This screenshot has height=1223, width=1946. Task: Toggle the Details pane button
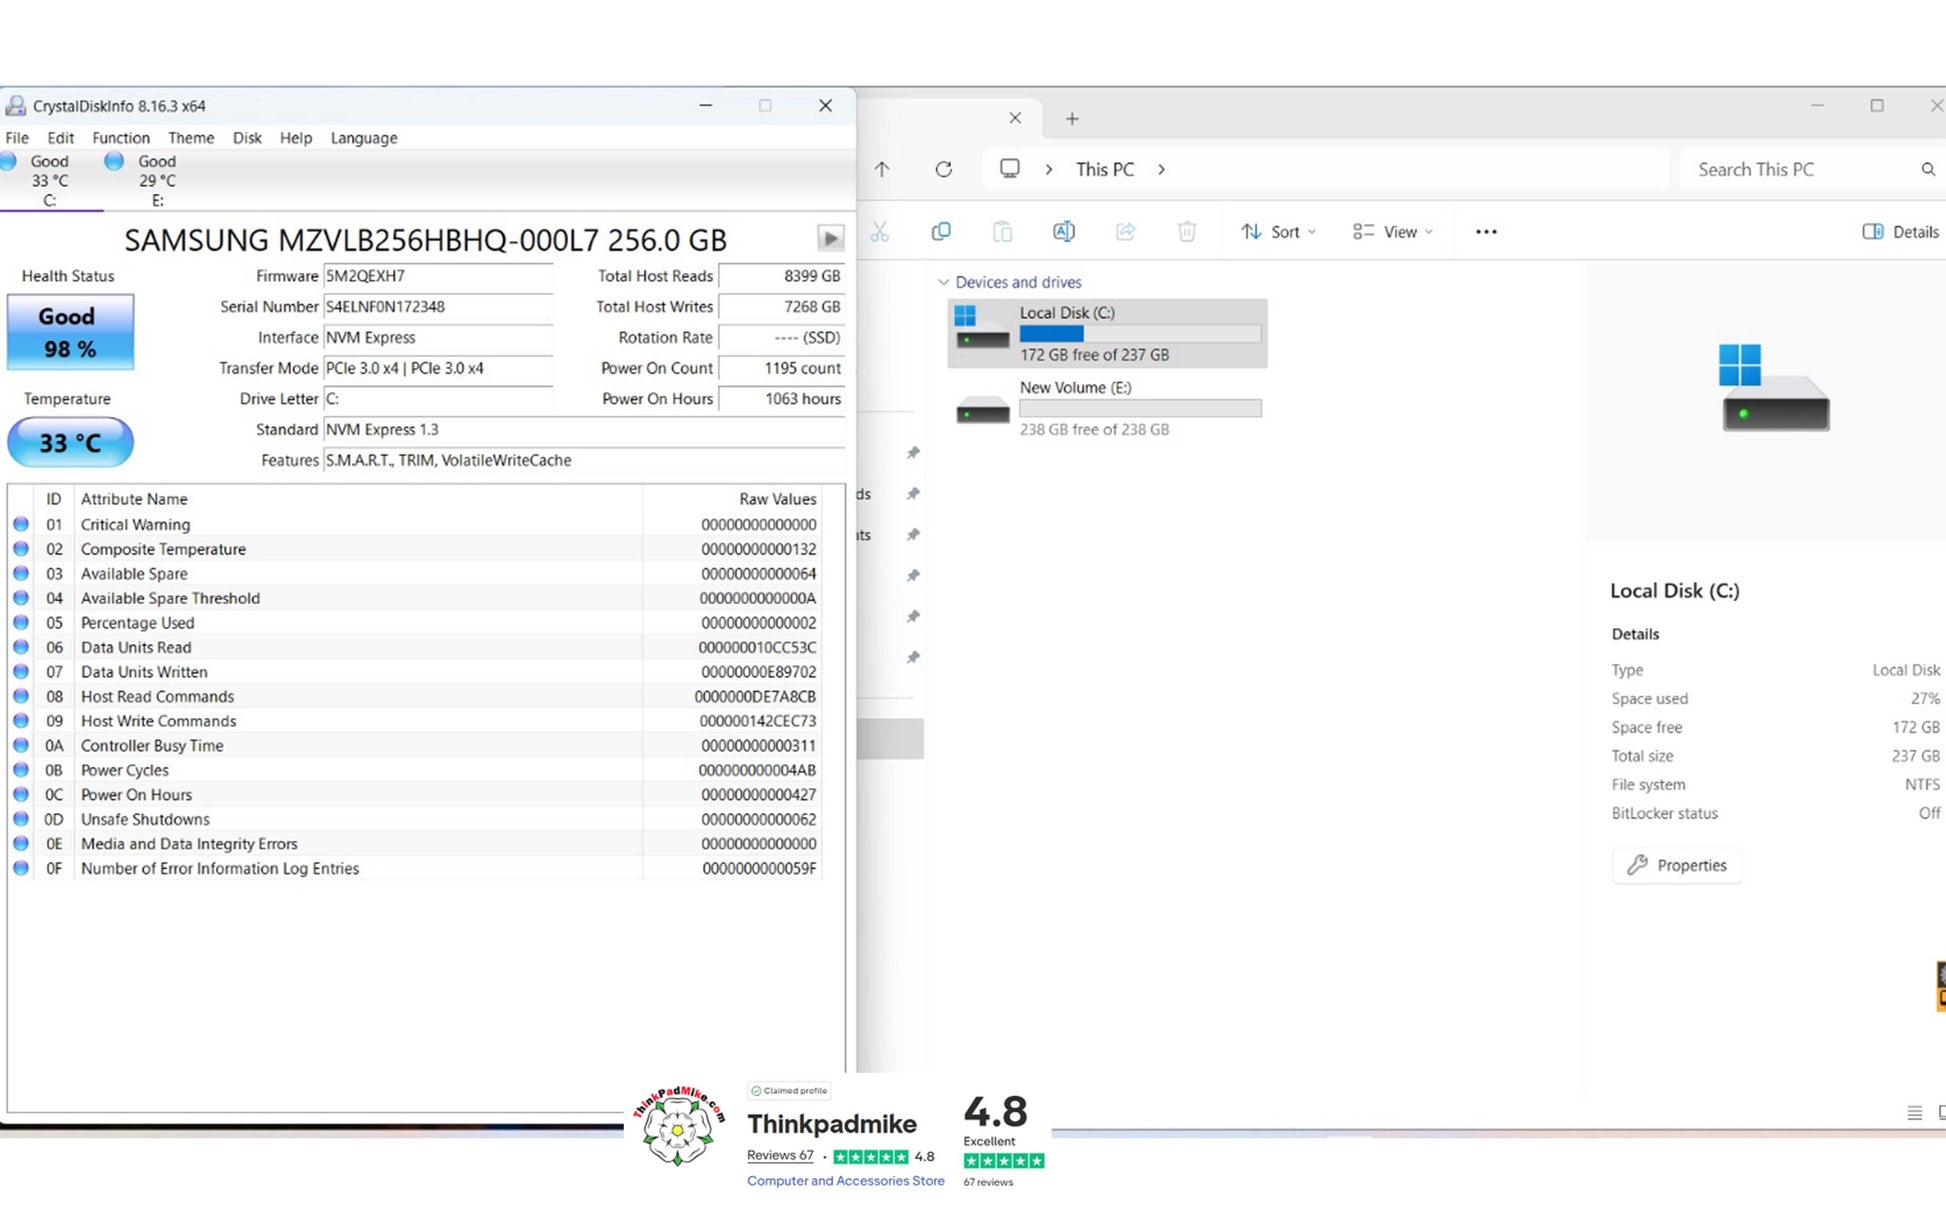click(1900, 232)
